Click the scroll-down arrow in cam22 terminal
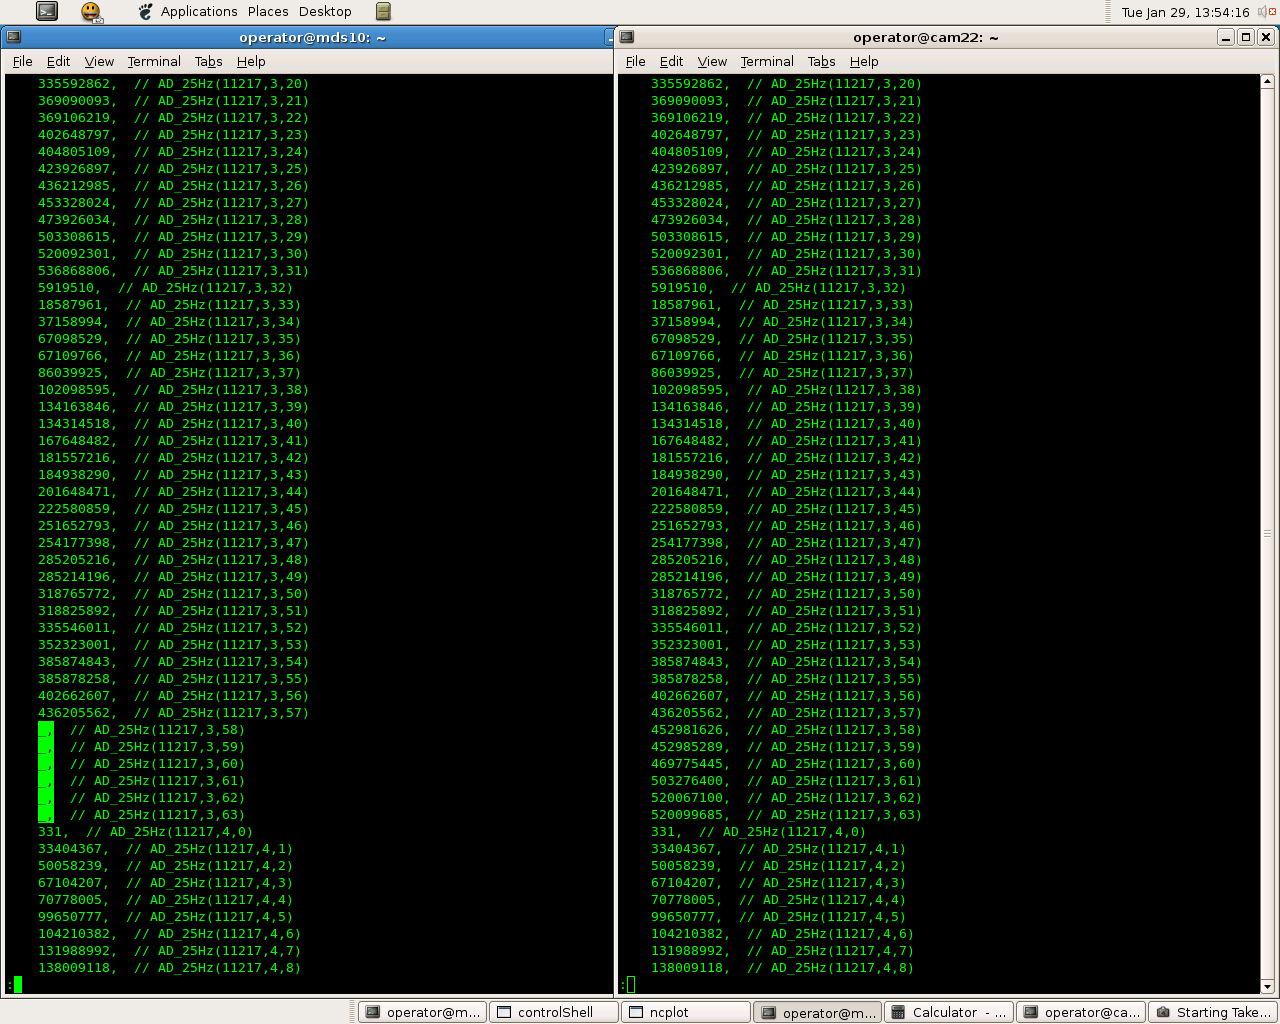Image resolution: width=1280 pixels, height=1024 pixels. [1267, 986]
